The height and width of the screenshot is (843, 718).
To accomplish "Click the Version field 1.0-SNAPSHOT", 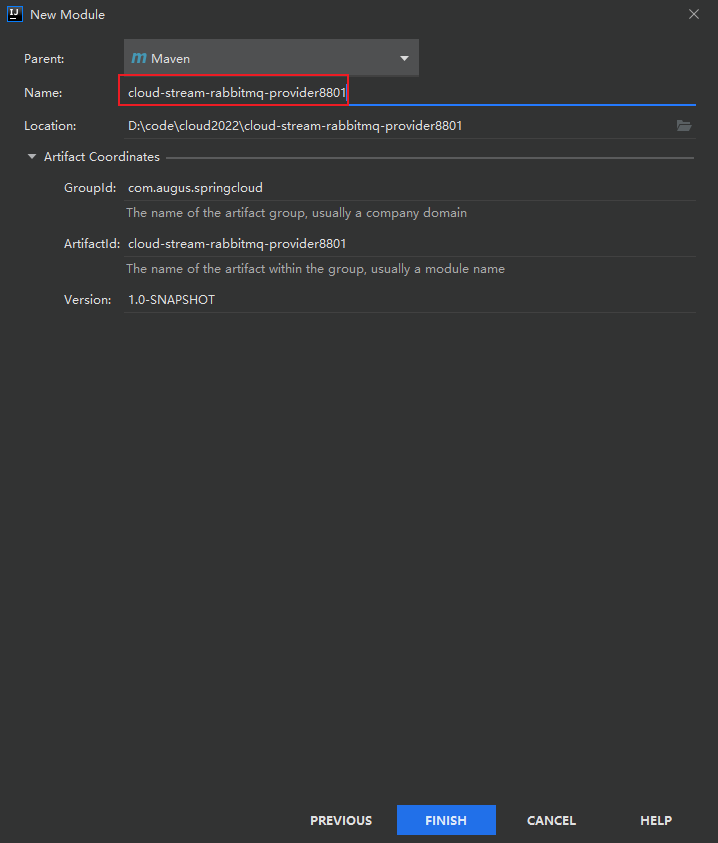I will pyautogui.click(x=410, y=299).
